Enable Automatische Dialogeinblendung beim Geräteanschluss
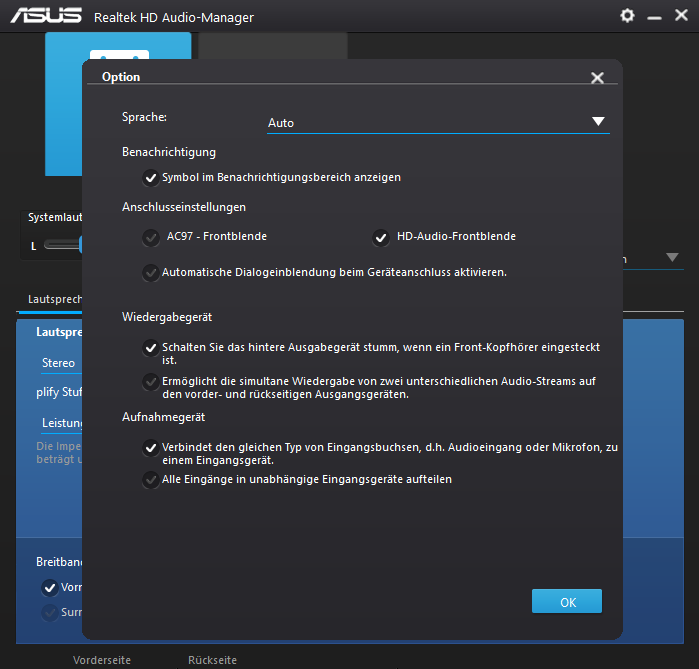Image resolution: width=699 pixels, height=669 pixels. click(x=151, y=273)
